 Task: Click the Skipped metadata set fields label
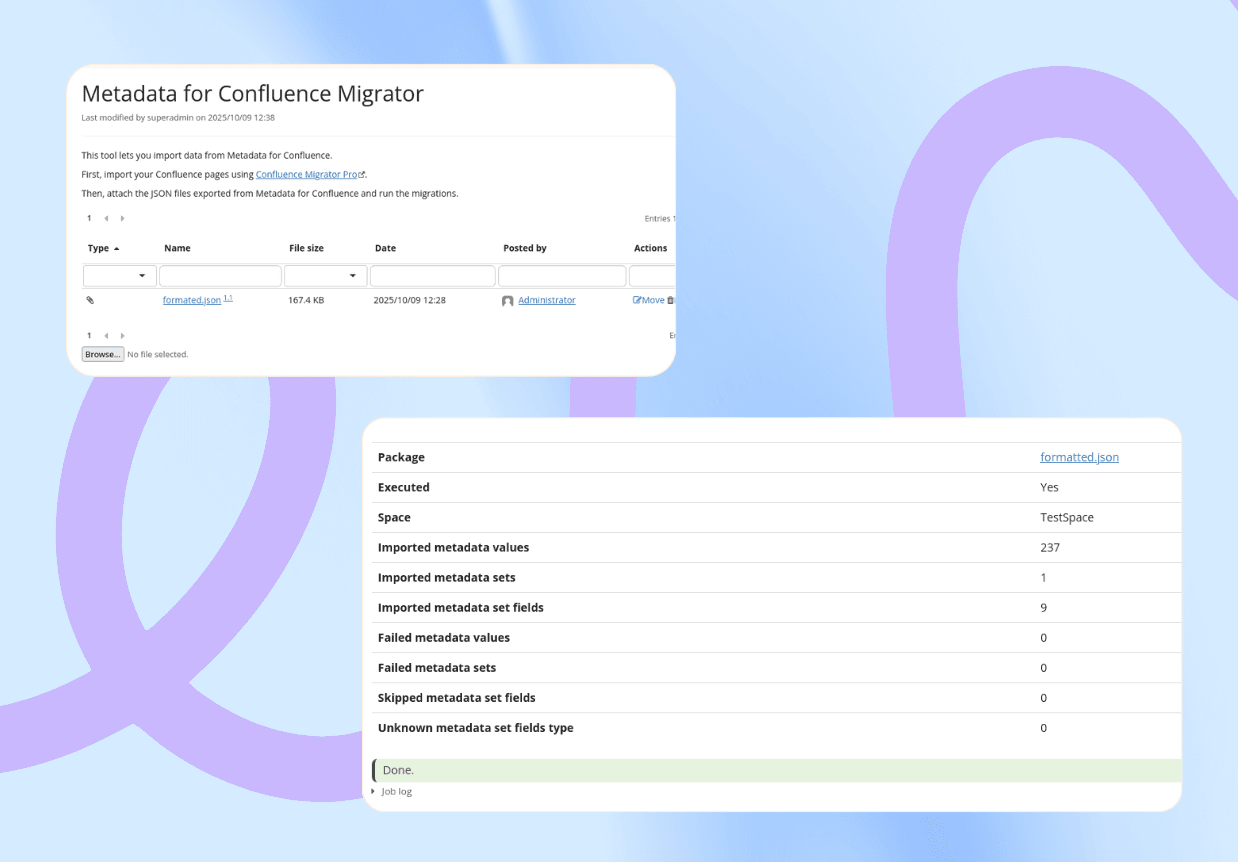click(457, 697)
